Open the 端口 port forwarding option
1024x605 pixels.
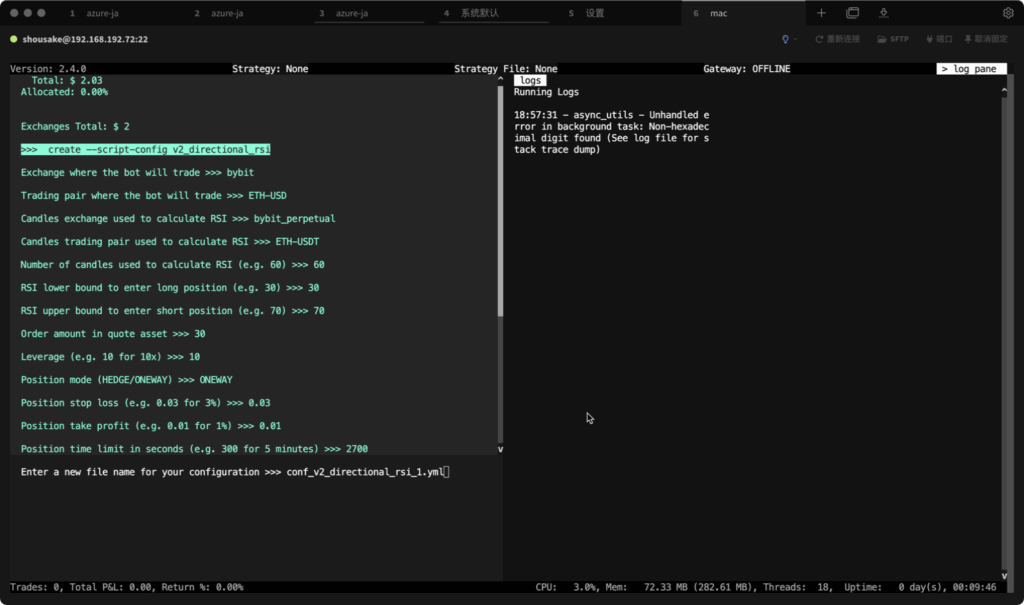(x=939, y=39)
